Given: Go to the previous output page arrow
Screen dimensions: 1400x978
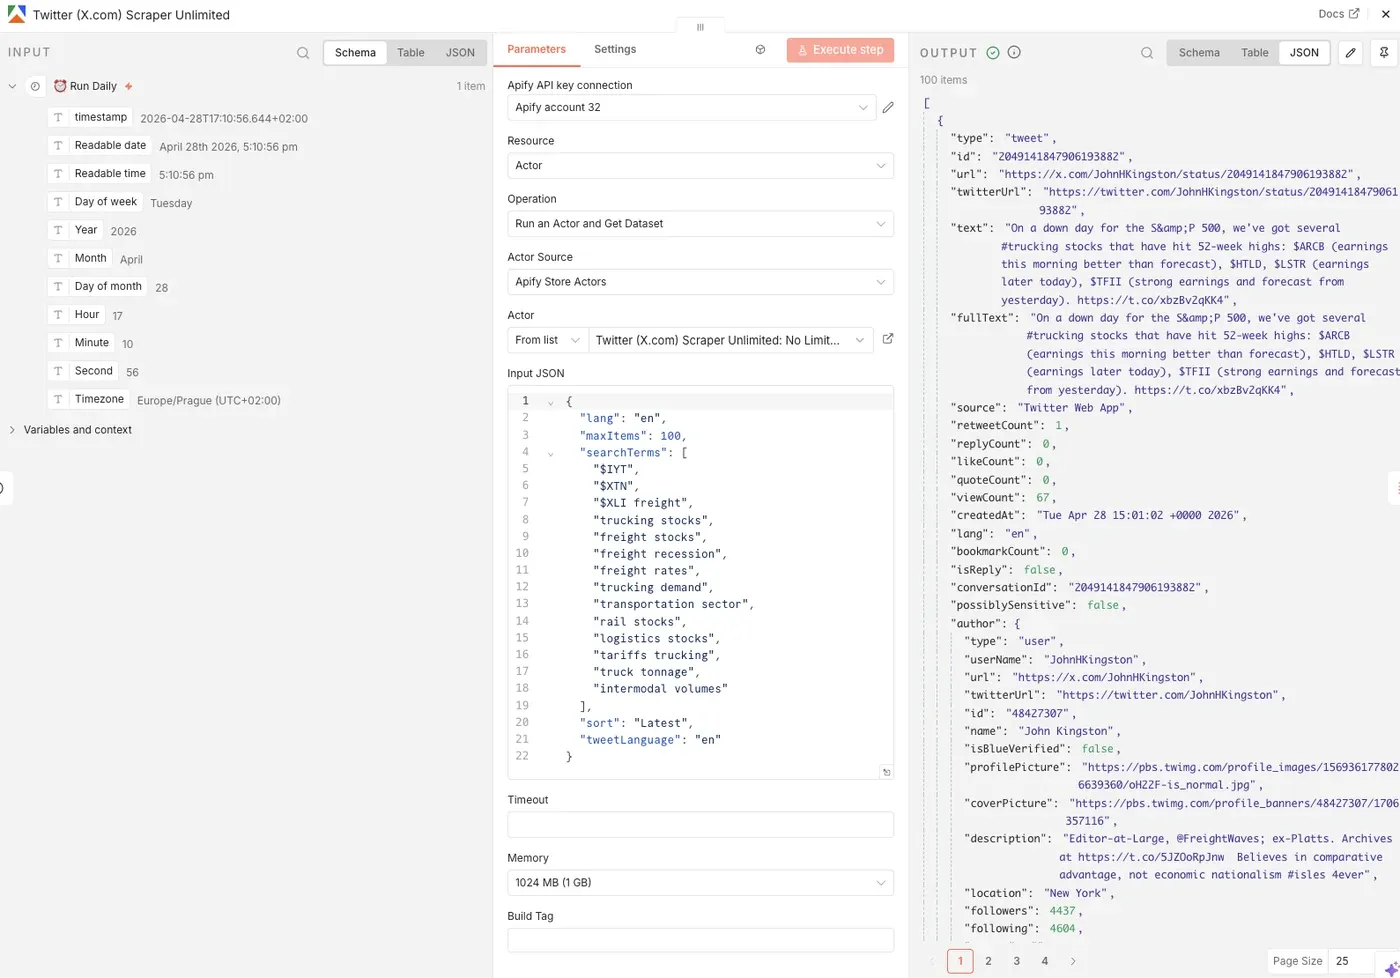Looking at the screenshot, I should [x=932, y=961].
